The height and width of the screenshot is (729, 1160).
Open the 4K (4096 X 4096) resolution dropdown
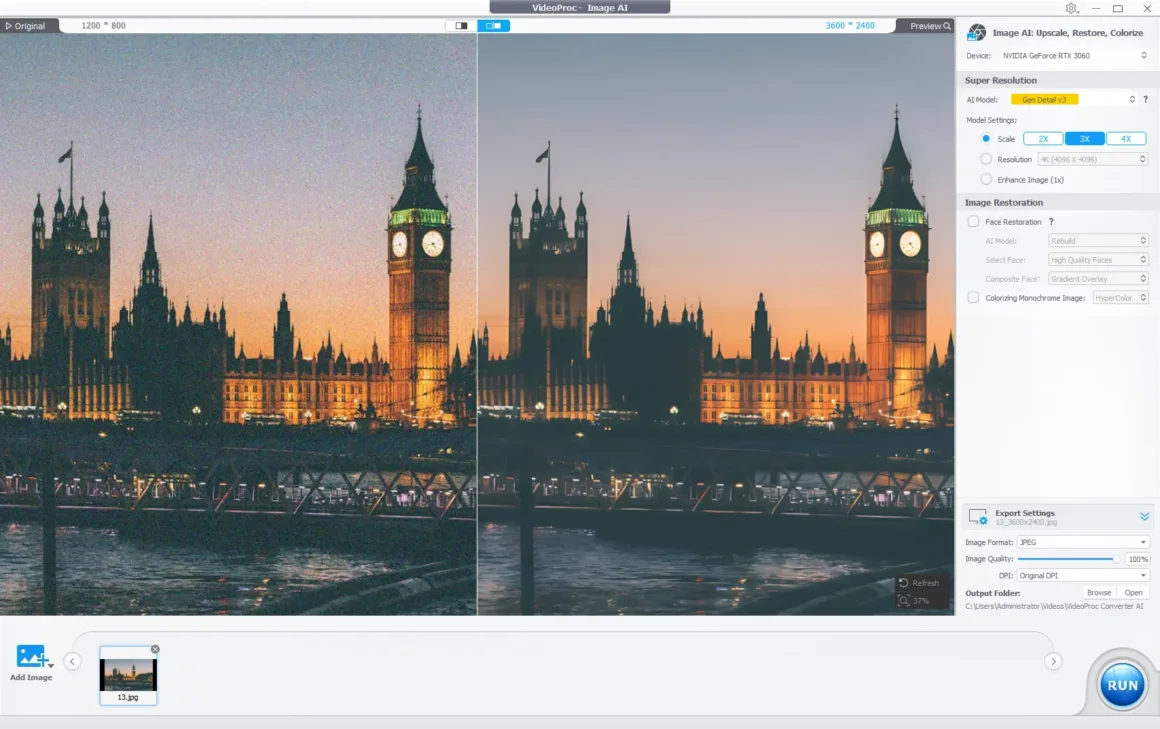[x=1093, y=159]
